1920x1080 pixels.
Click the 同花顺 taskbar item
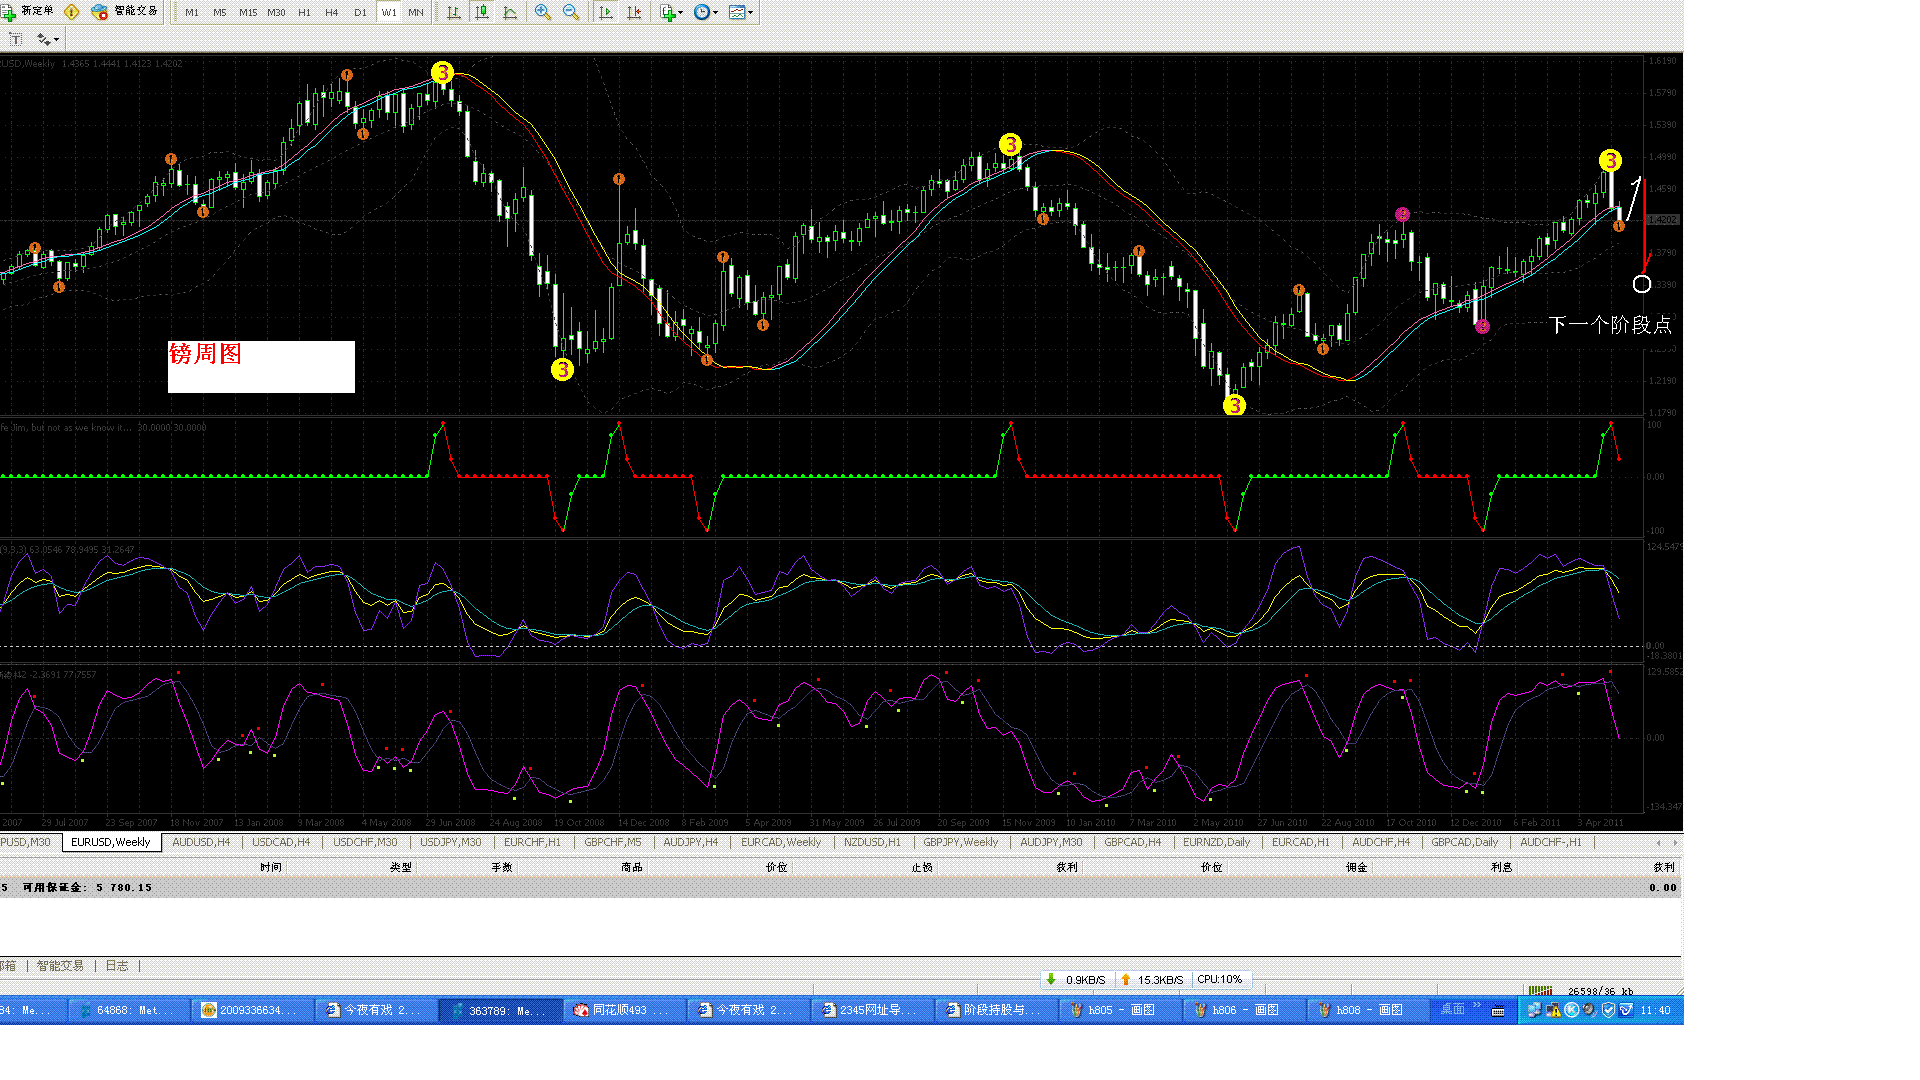pyautogui.click(x=618, y=1010)
